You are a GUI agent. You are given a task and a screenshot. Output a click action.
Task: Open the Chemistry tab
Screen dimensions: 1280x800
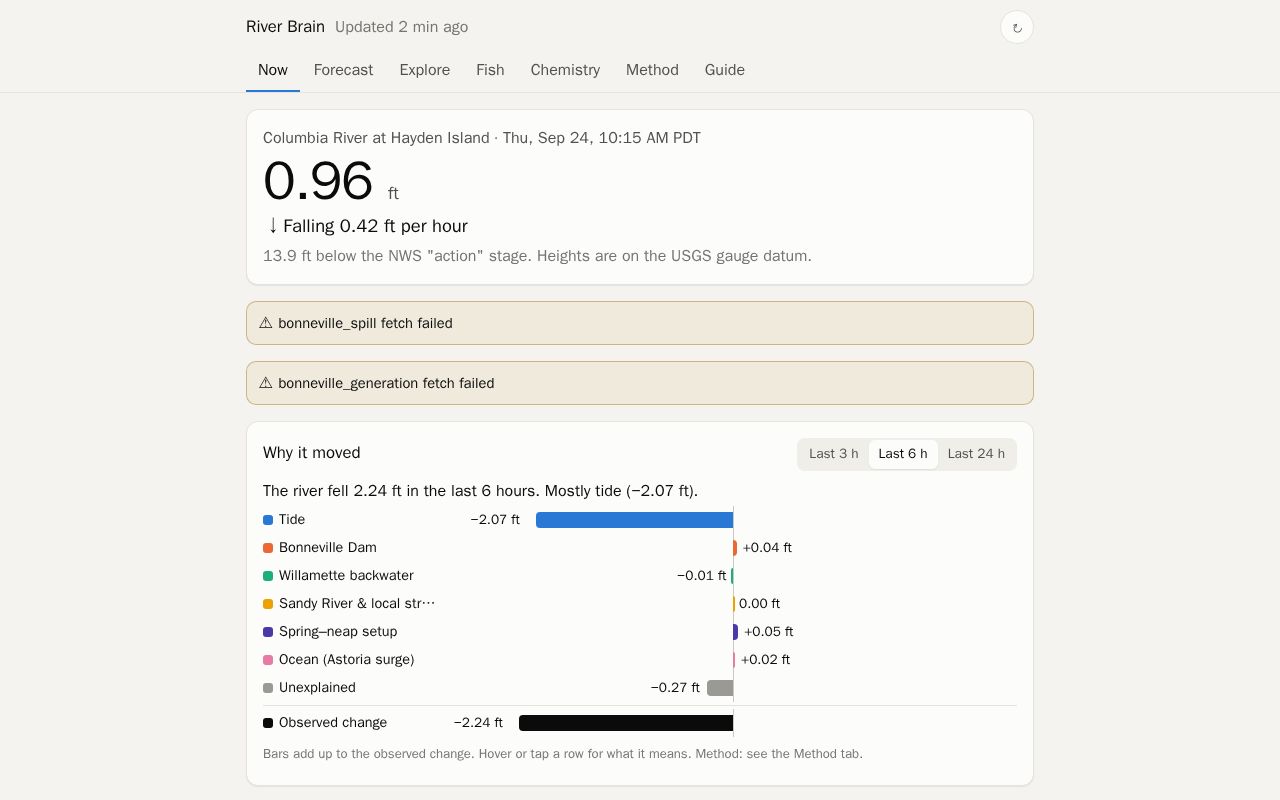click(565, 70)
